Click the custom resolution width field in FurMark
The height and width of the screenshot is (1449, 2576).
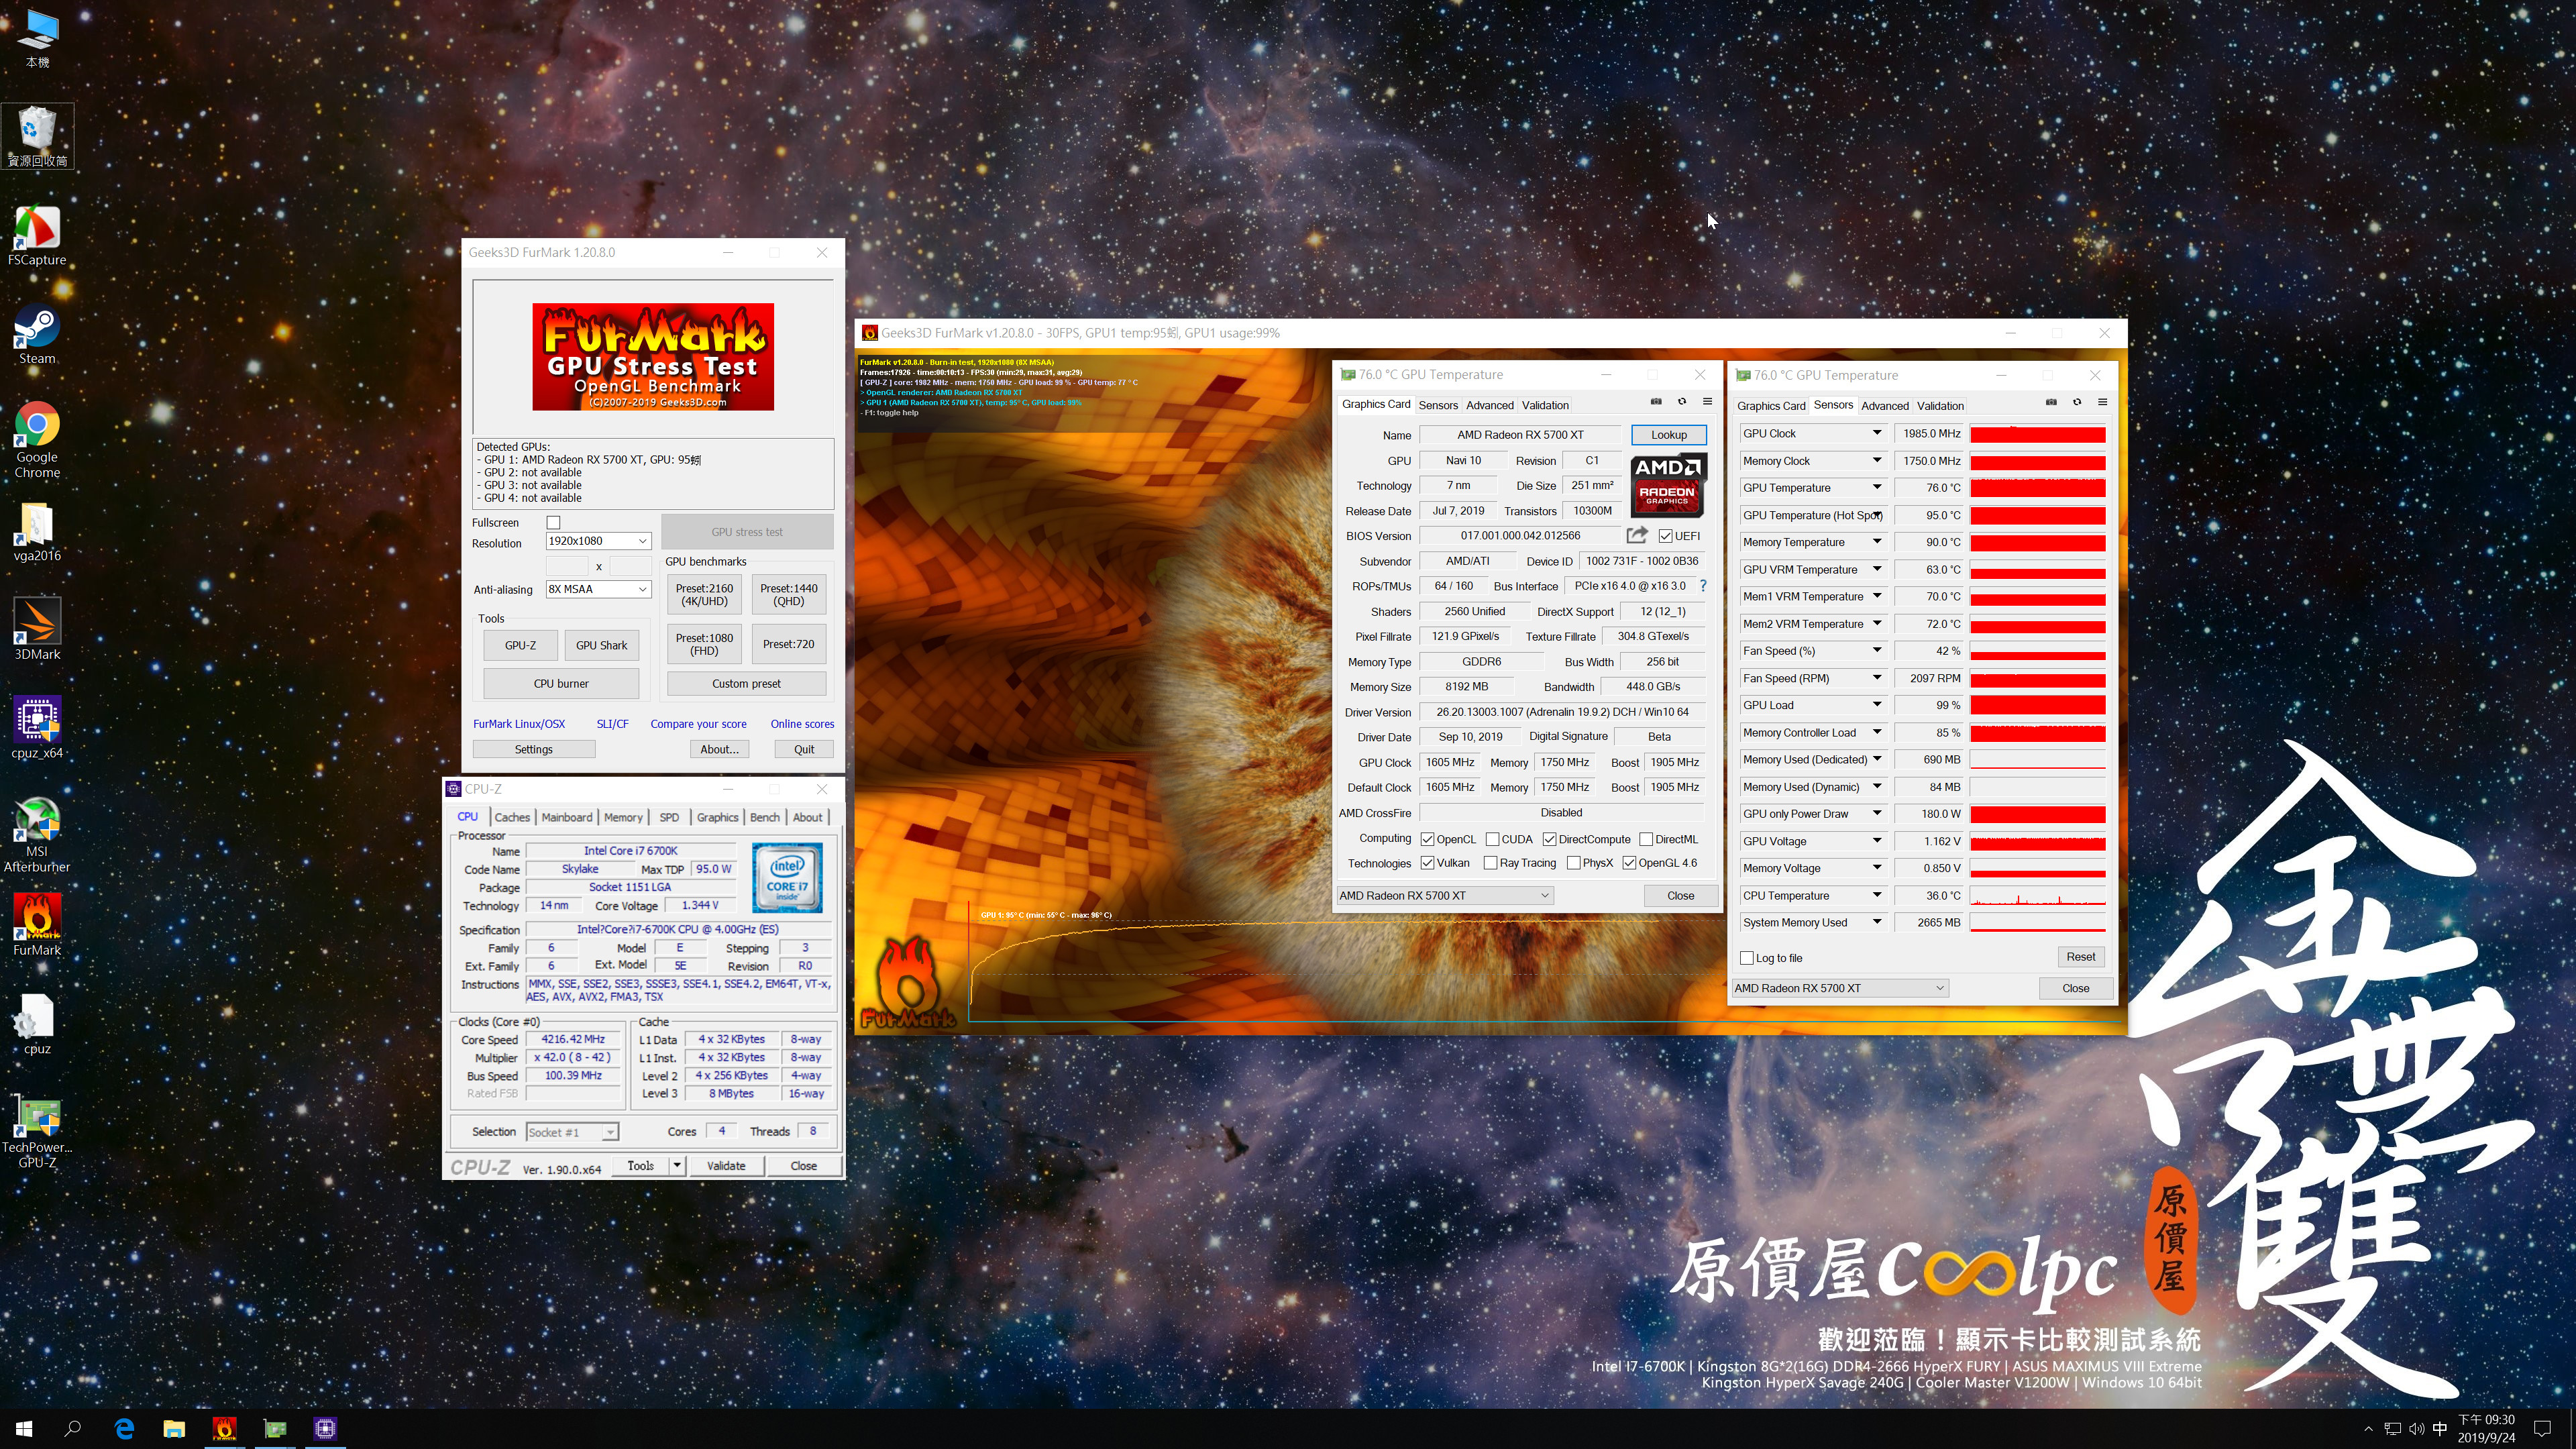click(x=566, y=566)
